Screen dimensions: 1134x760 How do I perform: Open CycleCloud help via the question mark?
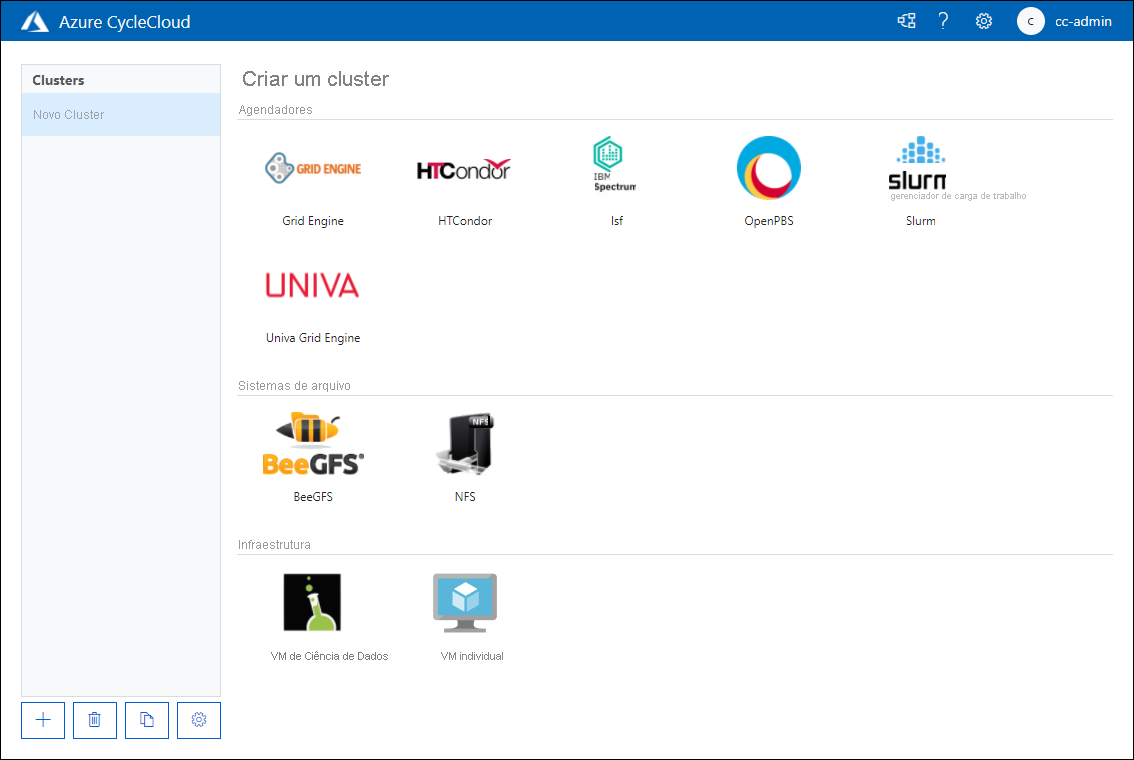point(943,20)
